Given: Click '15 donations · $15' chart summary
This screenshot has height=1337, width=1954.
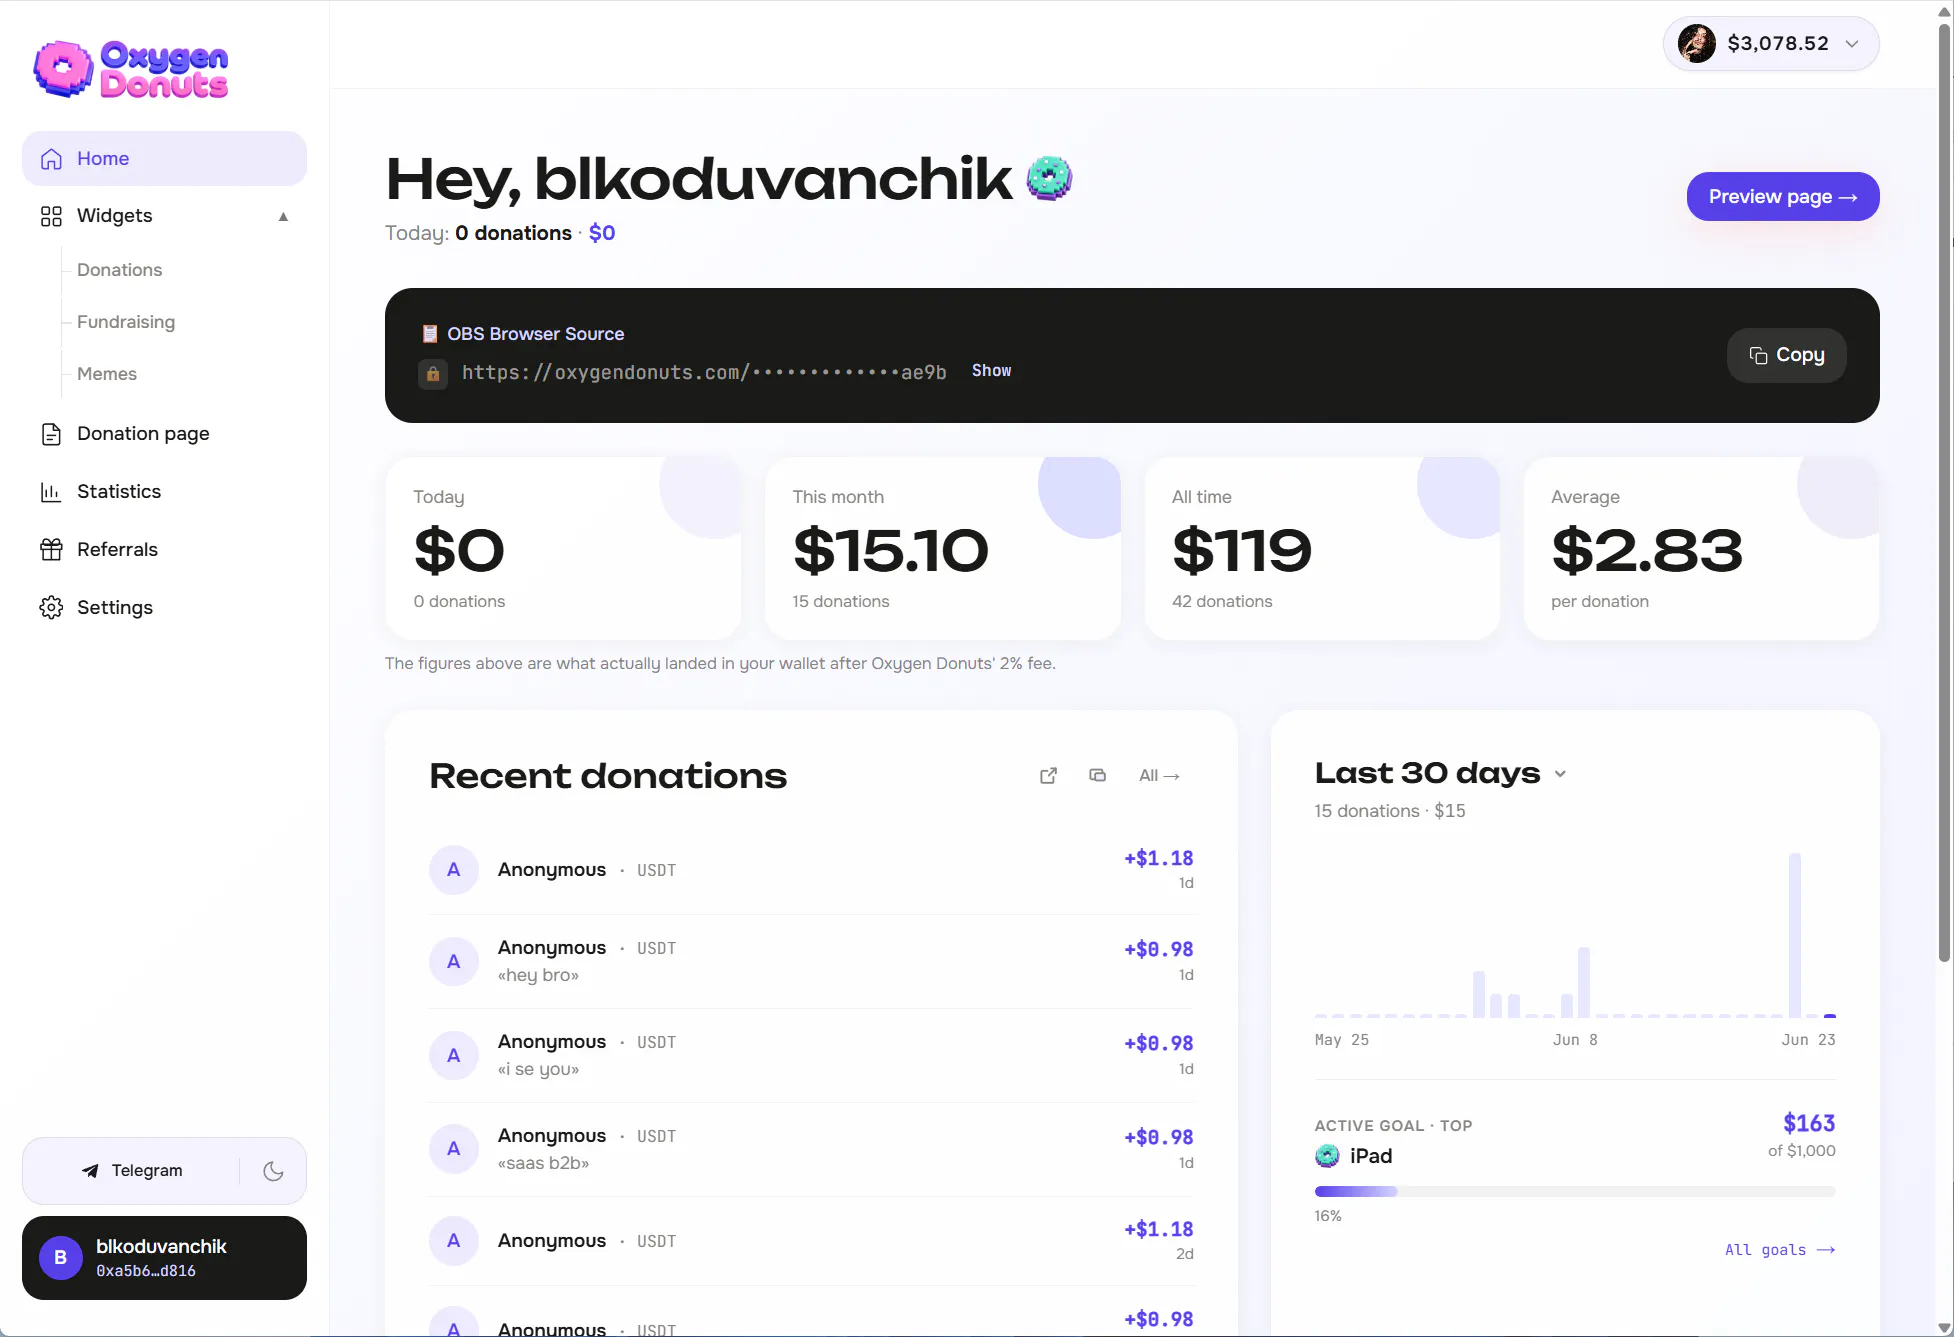Looking at the screenshot, I should 1390,811.
